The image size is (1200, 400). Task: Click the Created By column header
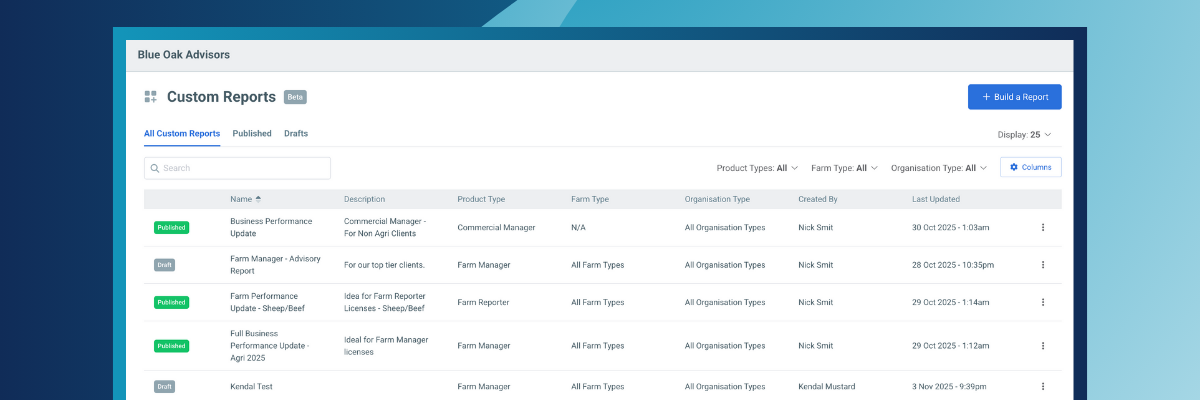818,199
